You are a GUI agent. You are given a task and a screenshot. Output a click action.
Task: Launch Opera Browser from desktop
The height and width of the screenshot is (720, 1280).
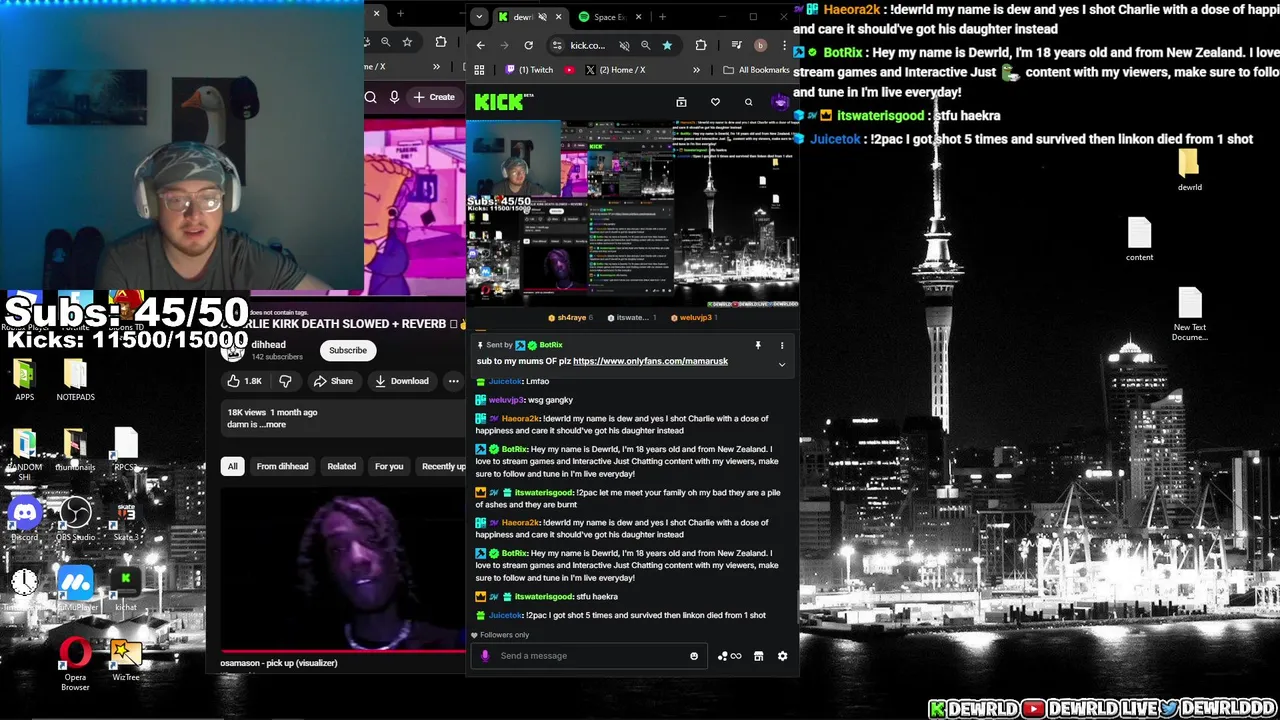75,663
